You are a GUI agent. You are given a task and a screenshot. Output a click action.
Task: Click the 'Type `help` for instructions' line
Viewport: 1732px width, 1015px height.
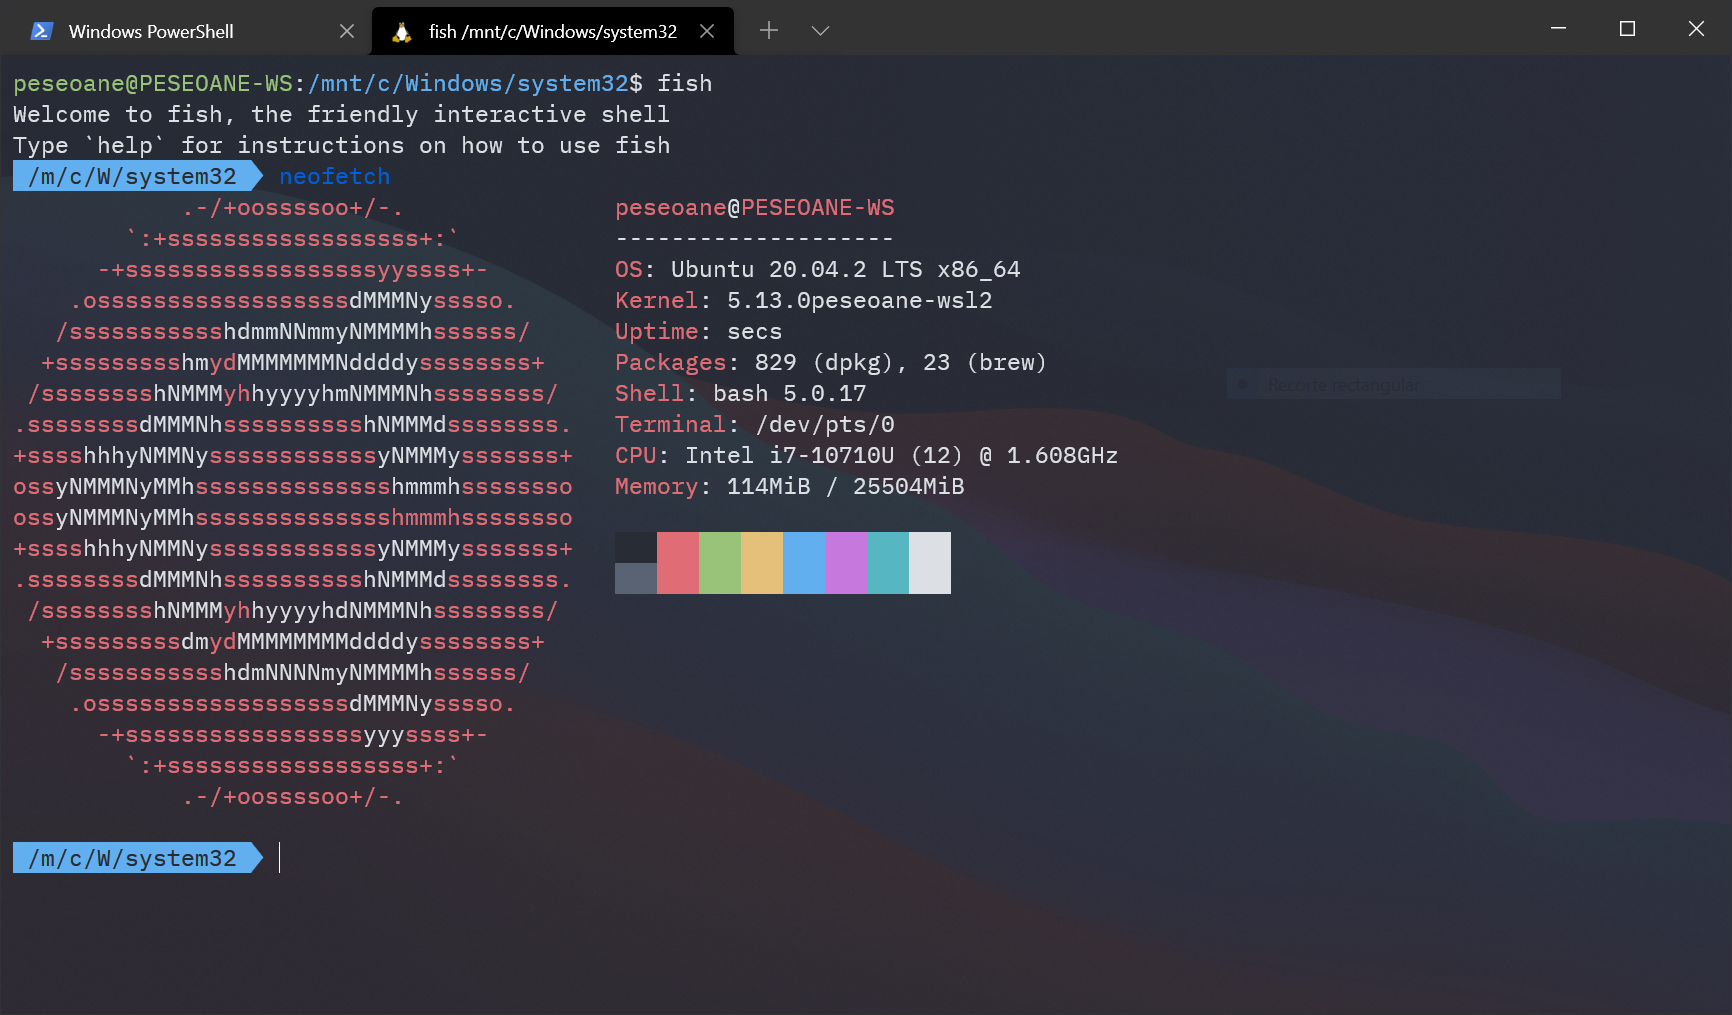341,145
